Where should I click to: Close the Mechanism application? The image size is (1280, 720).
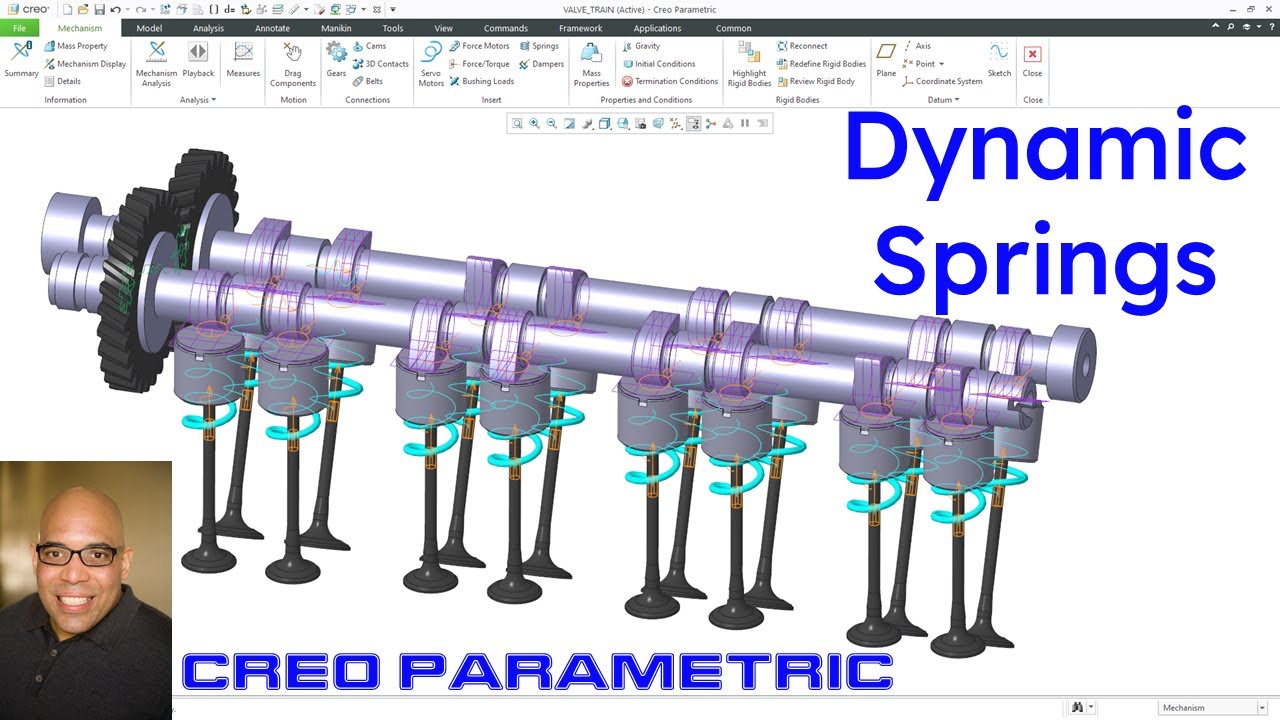pyautogui.click(x=1032, y=61)
